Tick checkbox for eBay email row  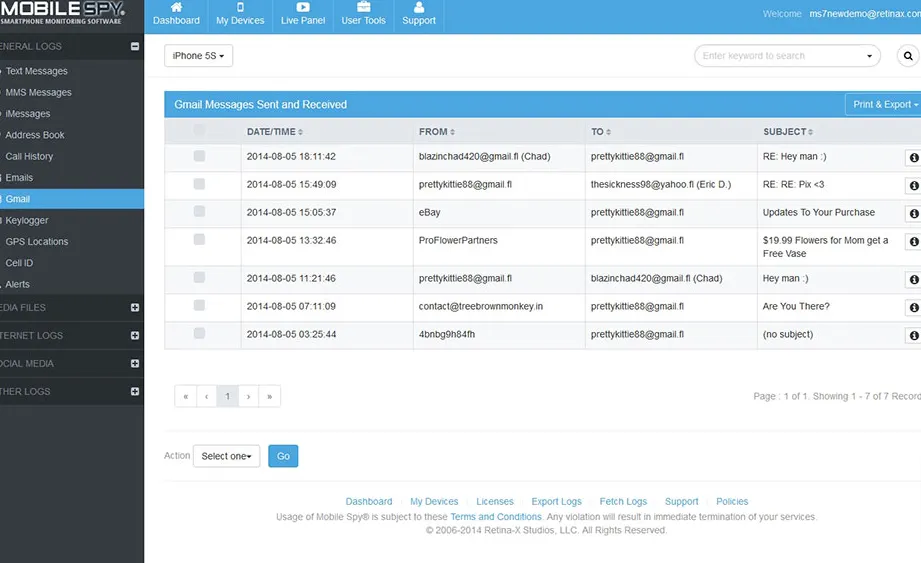pyautogui.click(x=199, y=211)
